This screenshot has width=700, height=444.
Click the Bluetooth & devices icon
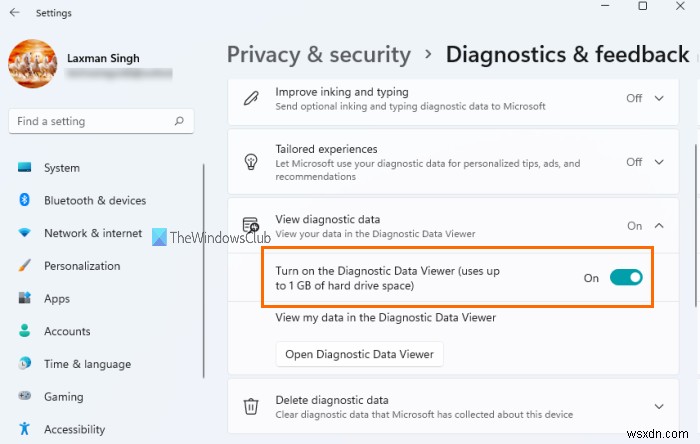click(24, 200)
